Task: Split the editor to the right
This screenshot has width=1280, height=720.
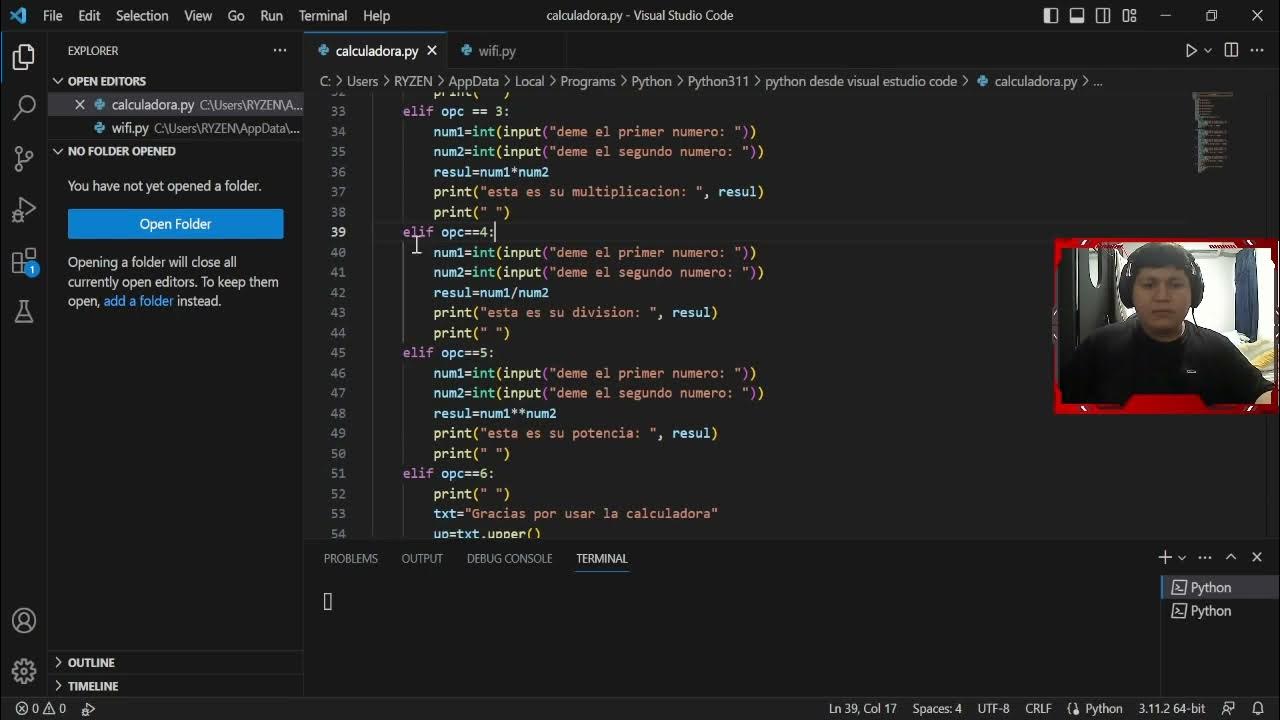Action: (1231, 50)
